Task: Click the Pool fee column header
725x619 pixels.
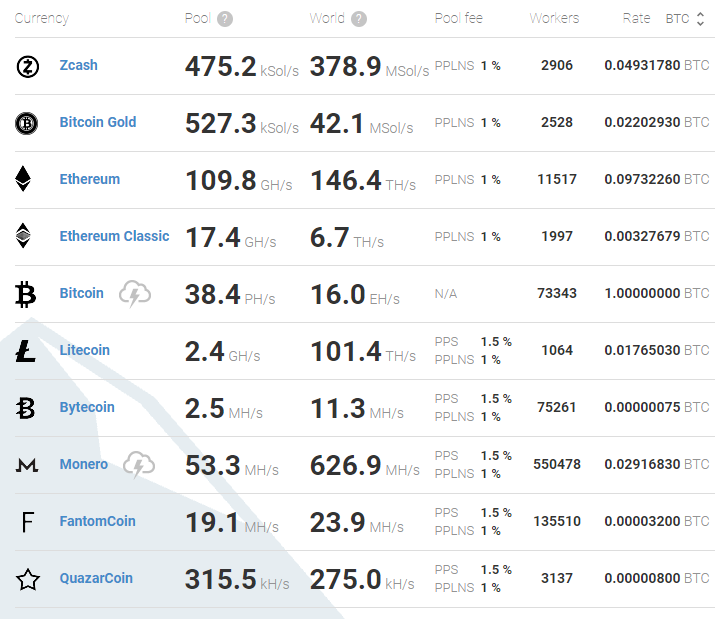Action: pos(459,18)
